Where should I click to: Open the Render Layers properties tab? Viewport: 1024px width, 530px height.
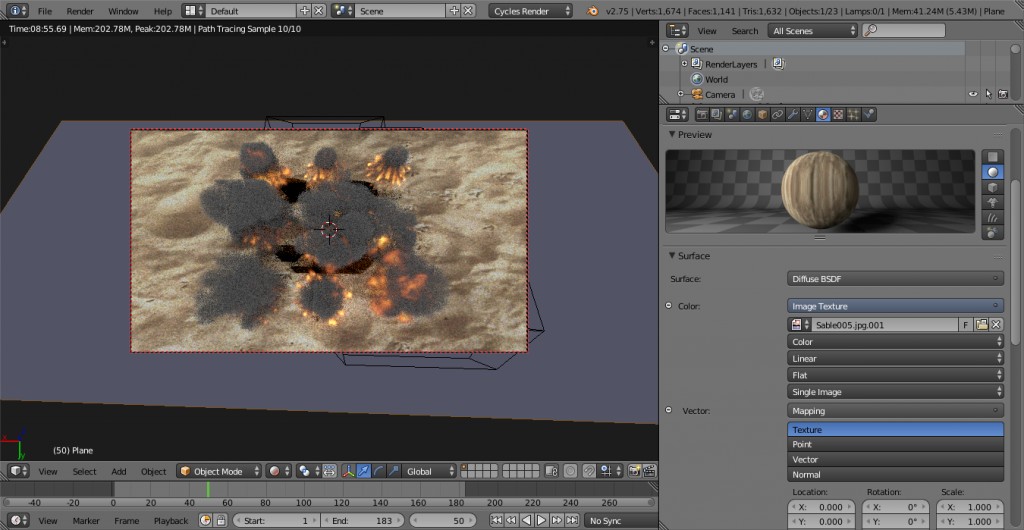click(716, 115)
